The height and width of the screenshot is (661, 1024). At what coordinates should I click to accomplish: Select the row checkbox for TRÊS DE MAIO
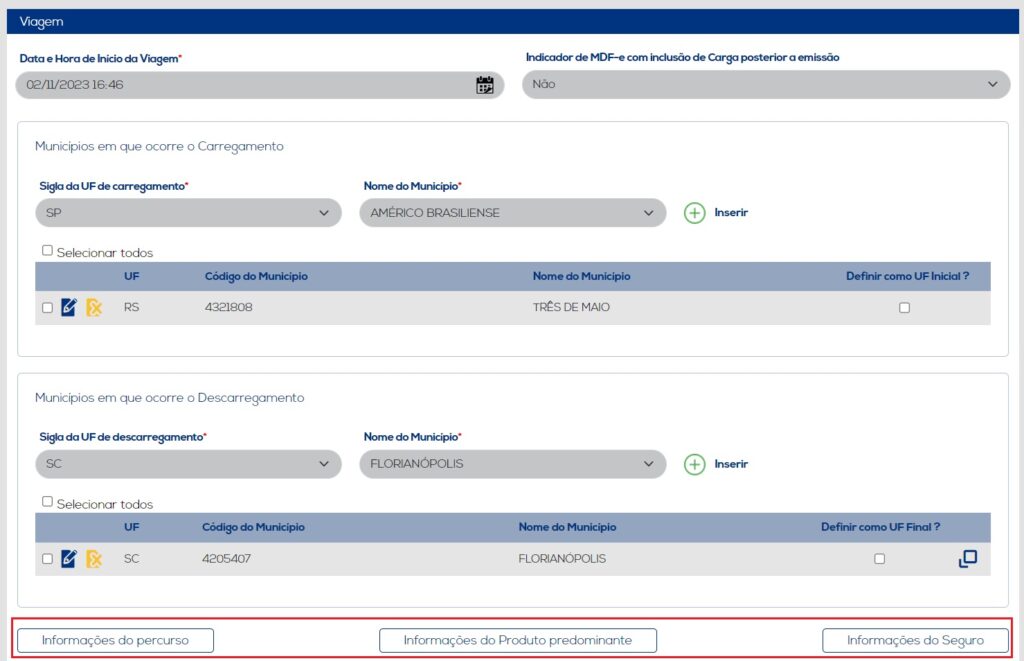click(47, 308)
